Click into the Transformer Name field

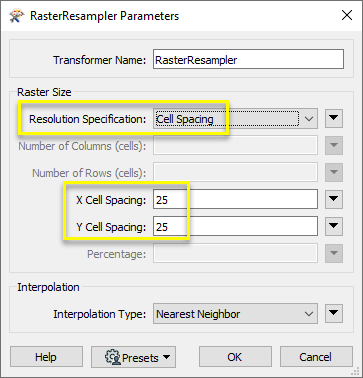pos(248,59)
